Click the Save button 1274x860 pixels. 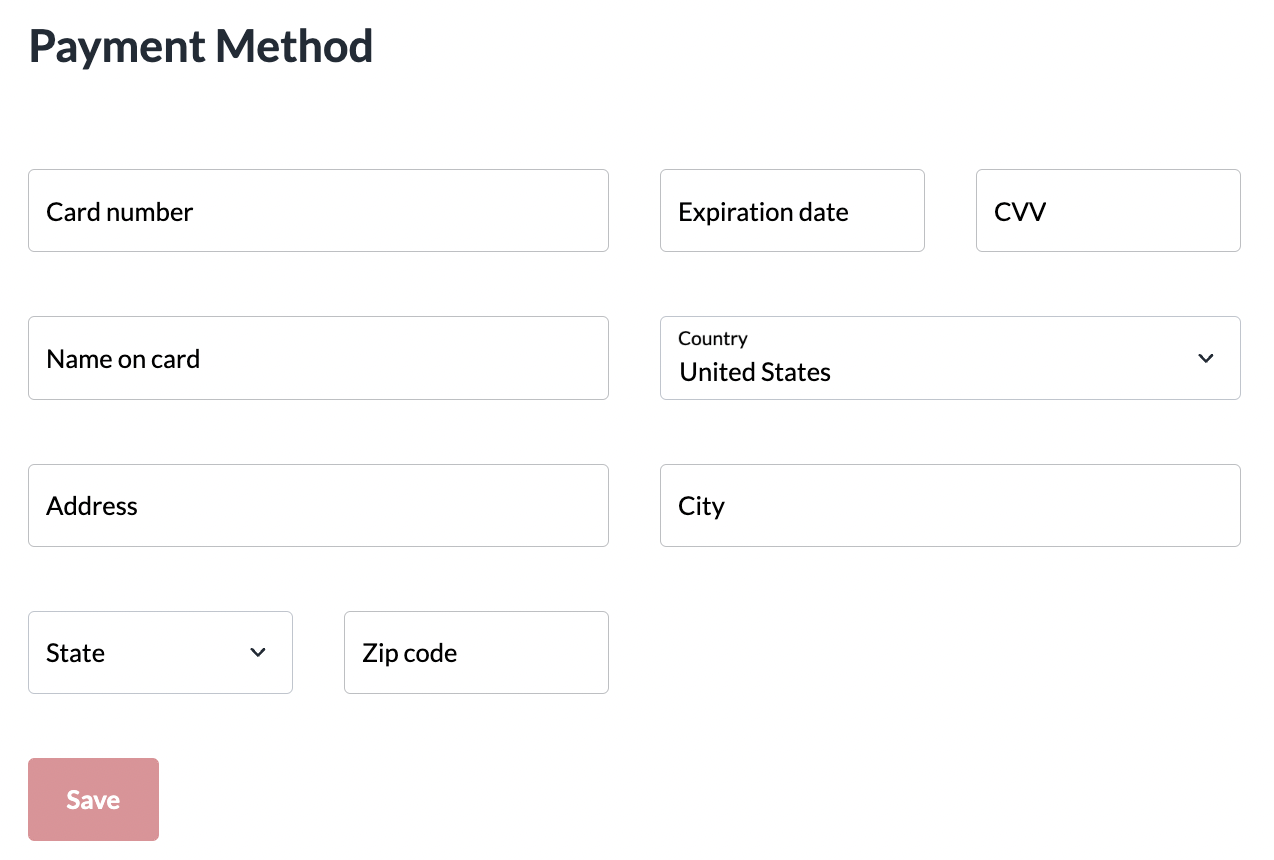point(93,799)
